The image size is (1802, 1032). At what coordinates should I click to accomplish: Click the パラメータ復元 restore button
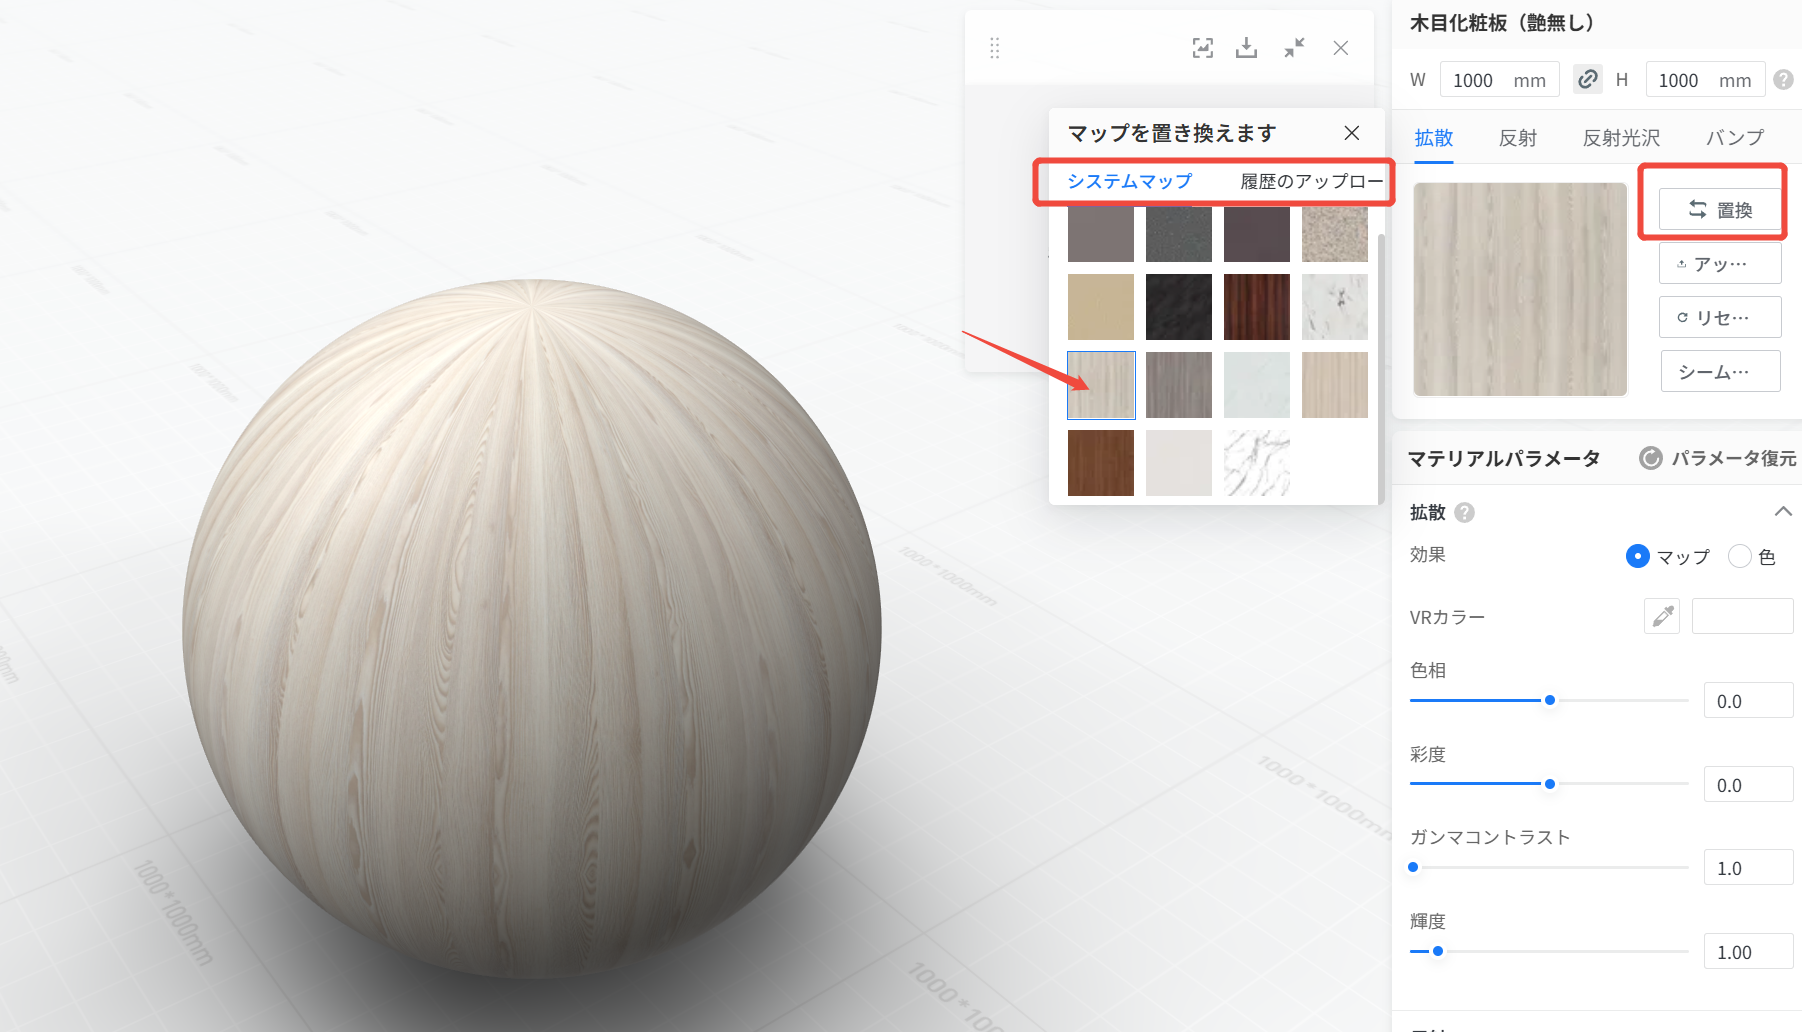[x=1718, y=458]
